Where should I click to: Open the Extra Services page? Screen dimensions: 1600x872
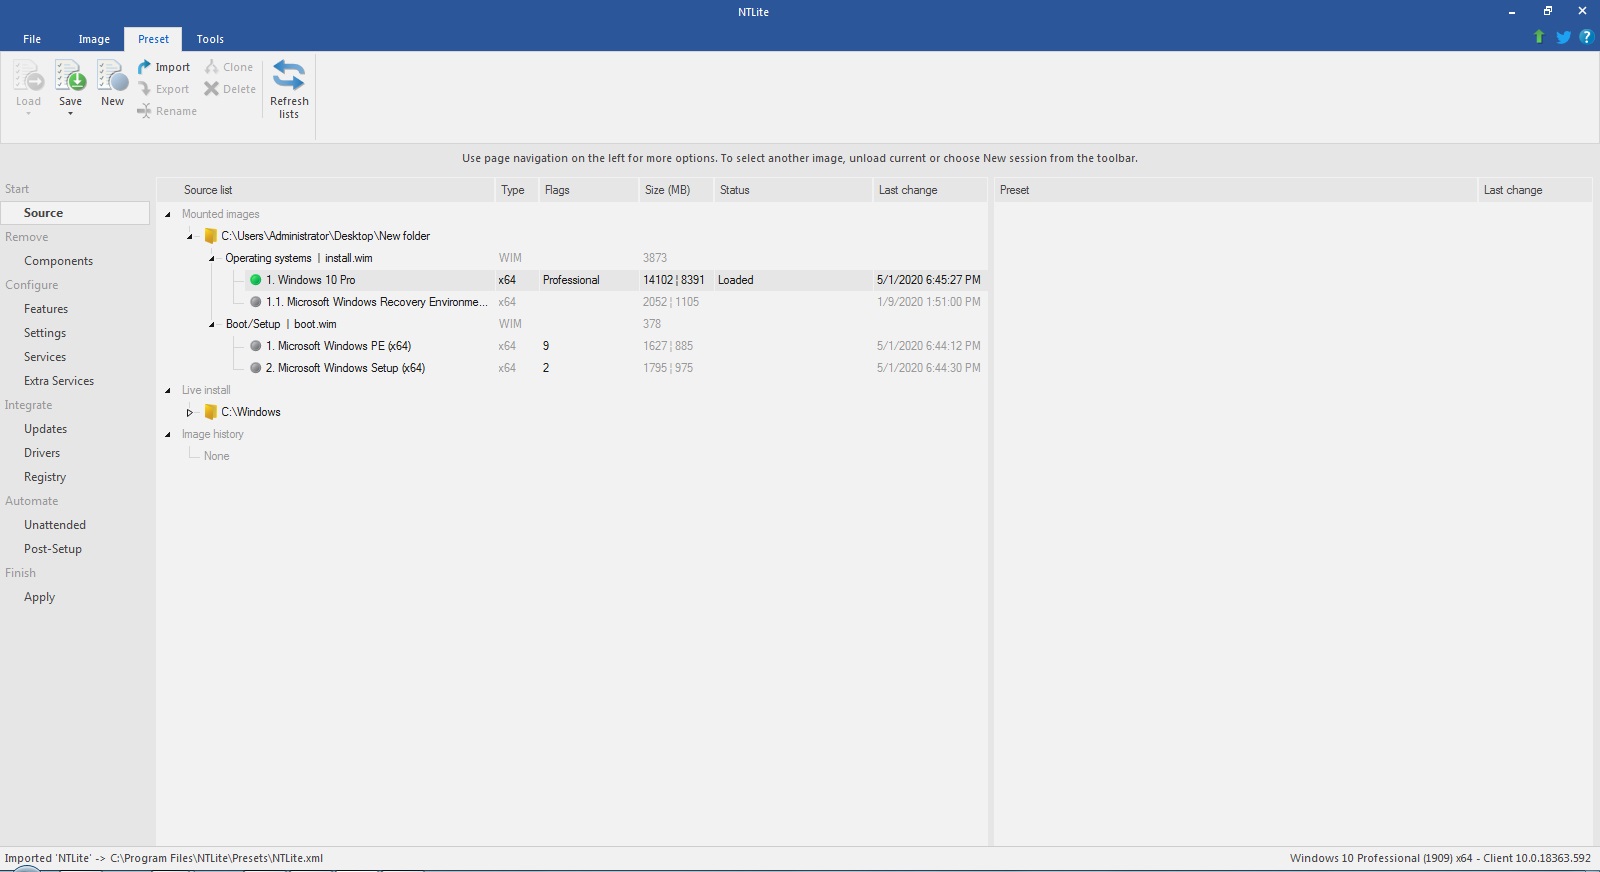[x=59, y=381]
